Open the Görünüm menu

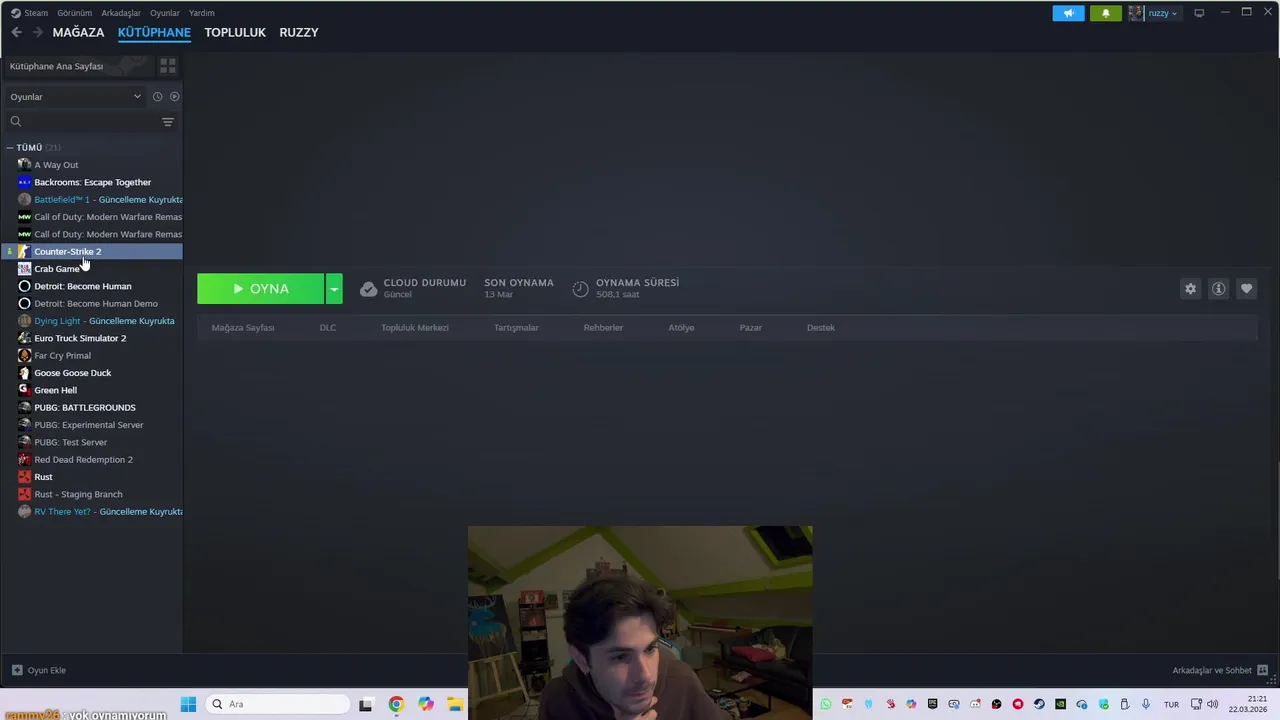click(74, 13)
